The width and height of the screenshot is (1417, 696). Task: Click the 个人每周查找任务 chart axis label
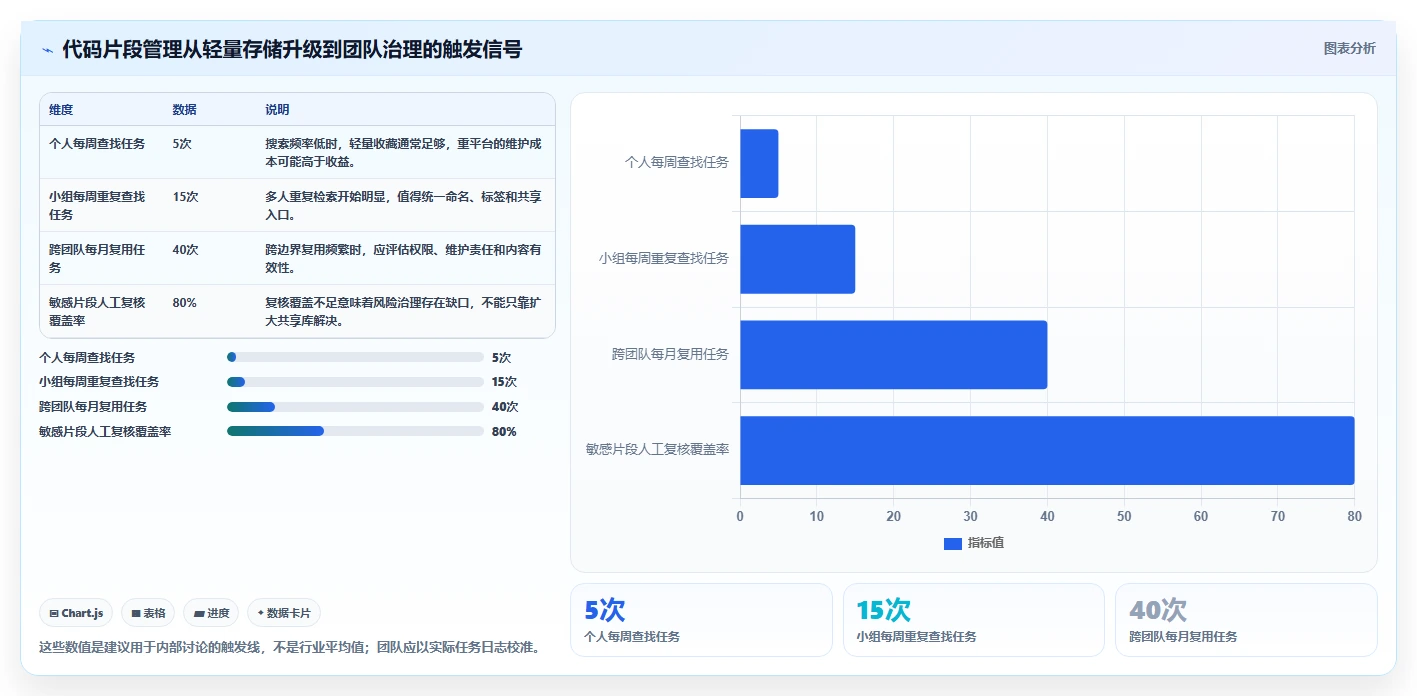[x=677, y=162]
